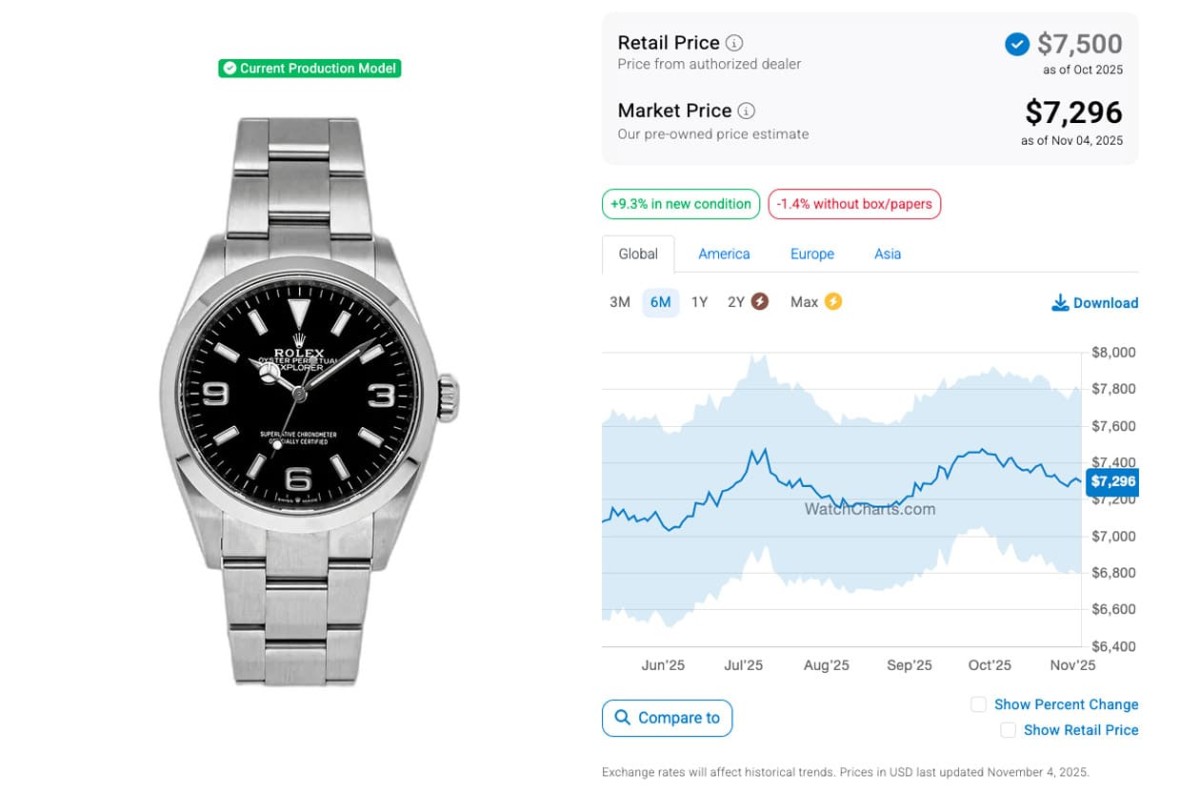Image resolution: width=1200 pixels, height=794 pixels.
Task: Click the Download chart icon
Action: (1060, 303)
